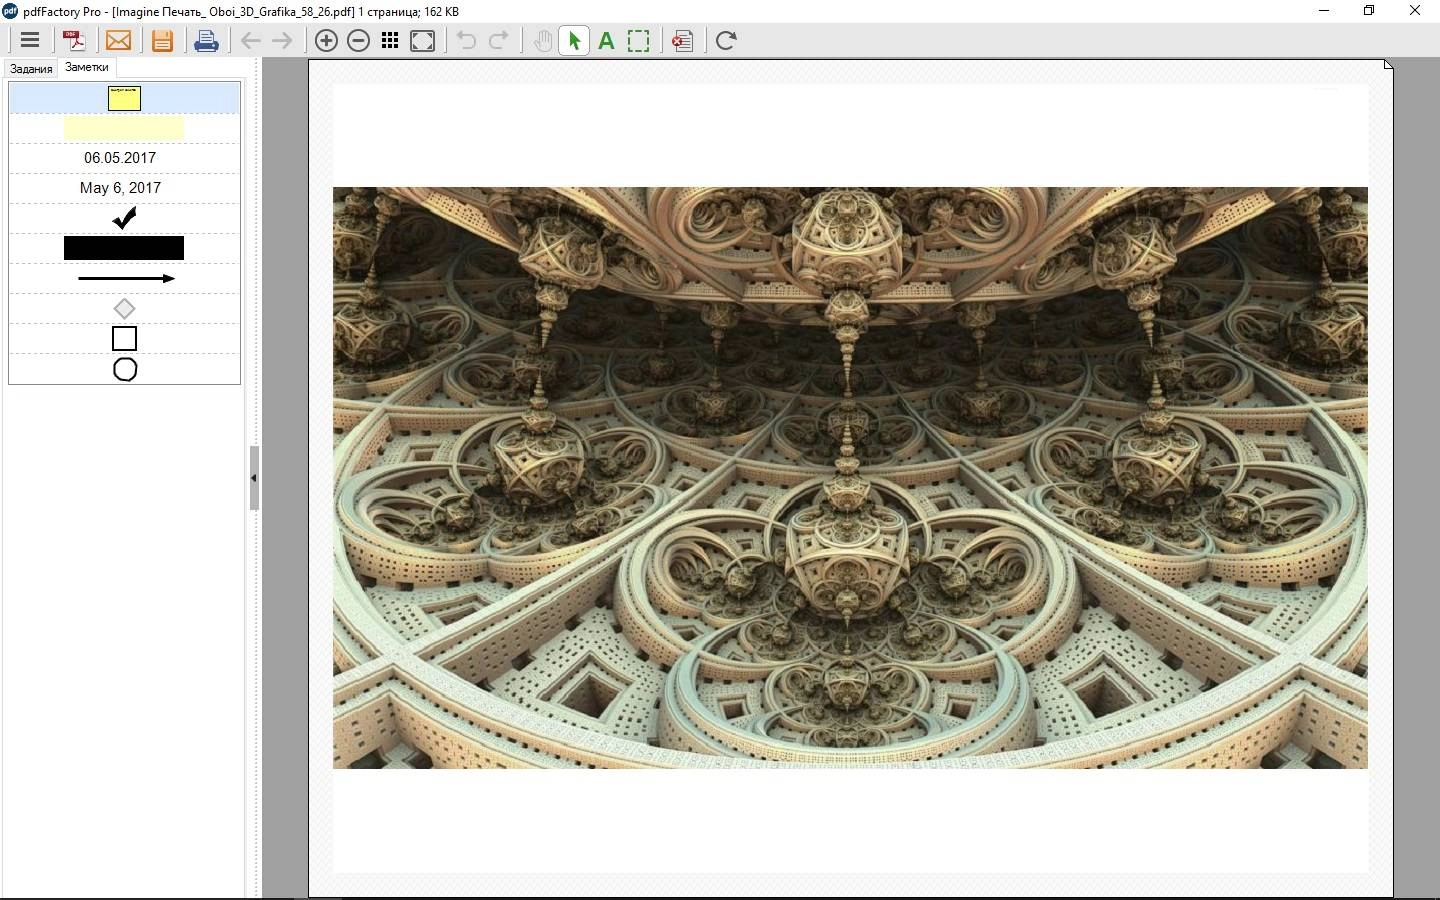Pick the yellow sticky note stamp
The image size is (1440, 900).
pyautogui.click(x=124, y=98)
